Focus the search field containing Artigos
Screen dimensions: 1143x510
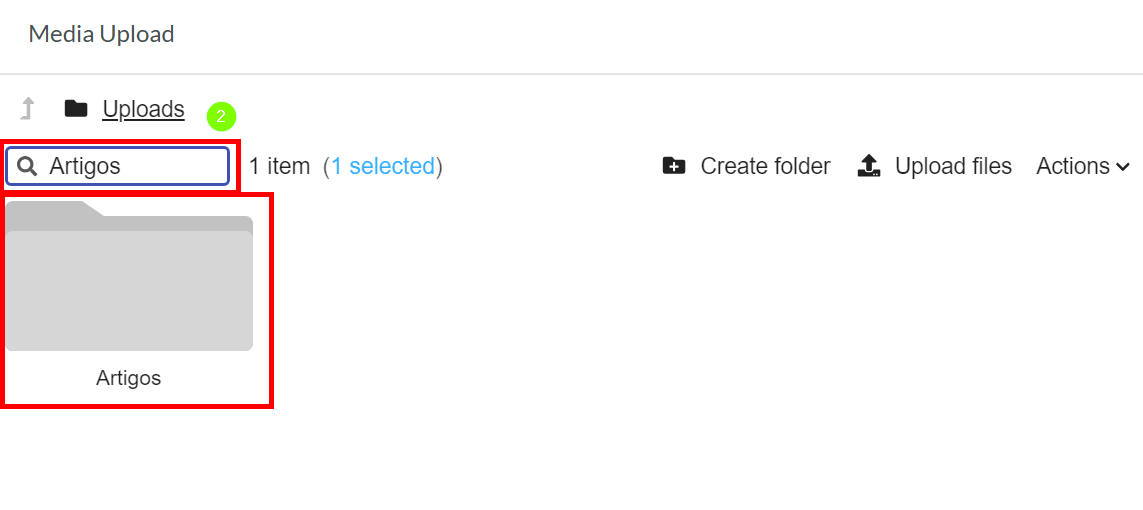coord(118,167)
